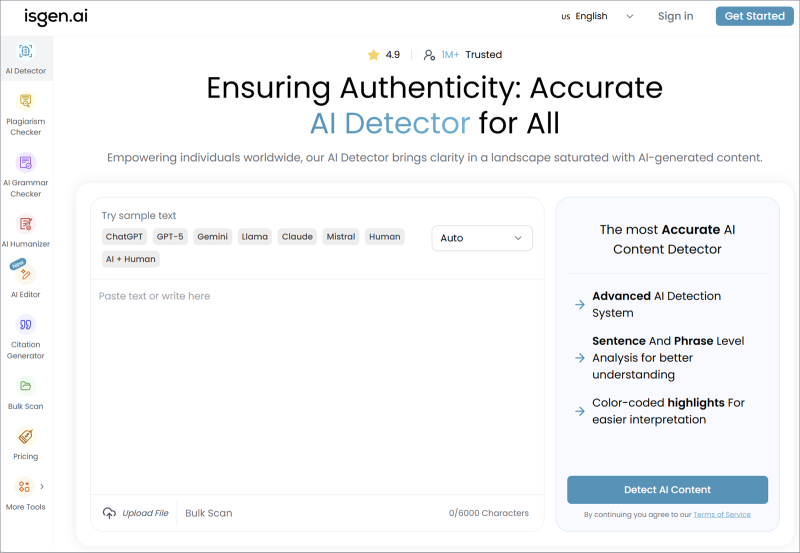Pick the AI + Human sample chip
Screen dimensions: 800x553
(x=131, y=259)
